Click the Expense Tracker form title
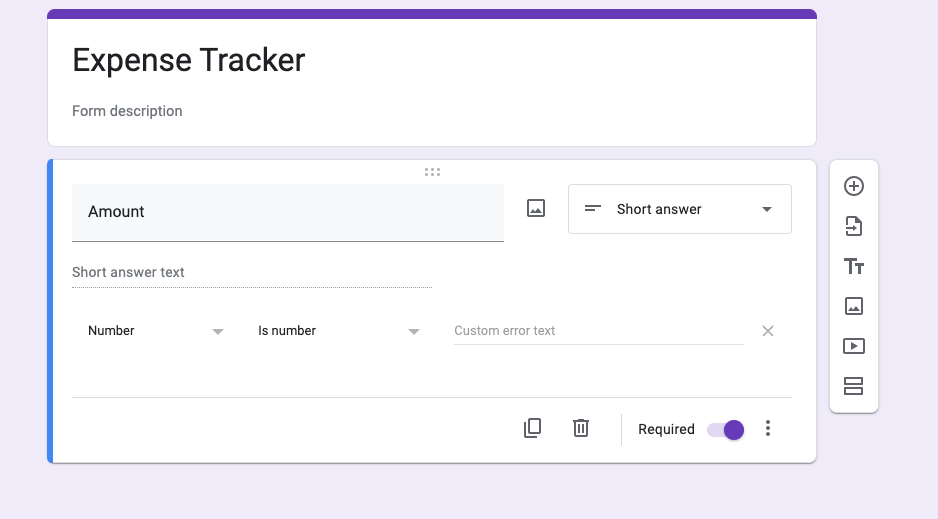Viewport: 938px width, 519px height. pyautogui.click(x=189, y=60)
